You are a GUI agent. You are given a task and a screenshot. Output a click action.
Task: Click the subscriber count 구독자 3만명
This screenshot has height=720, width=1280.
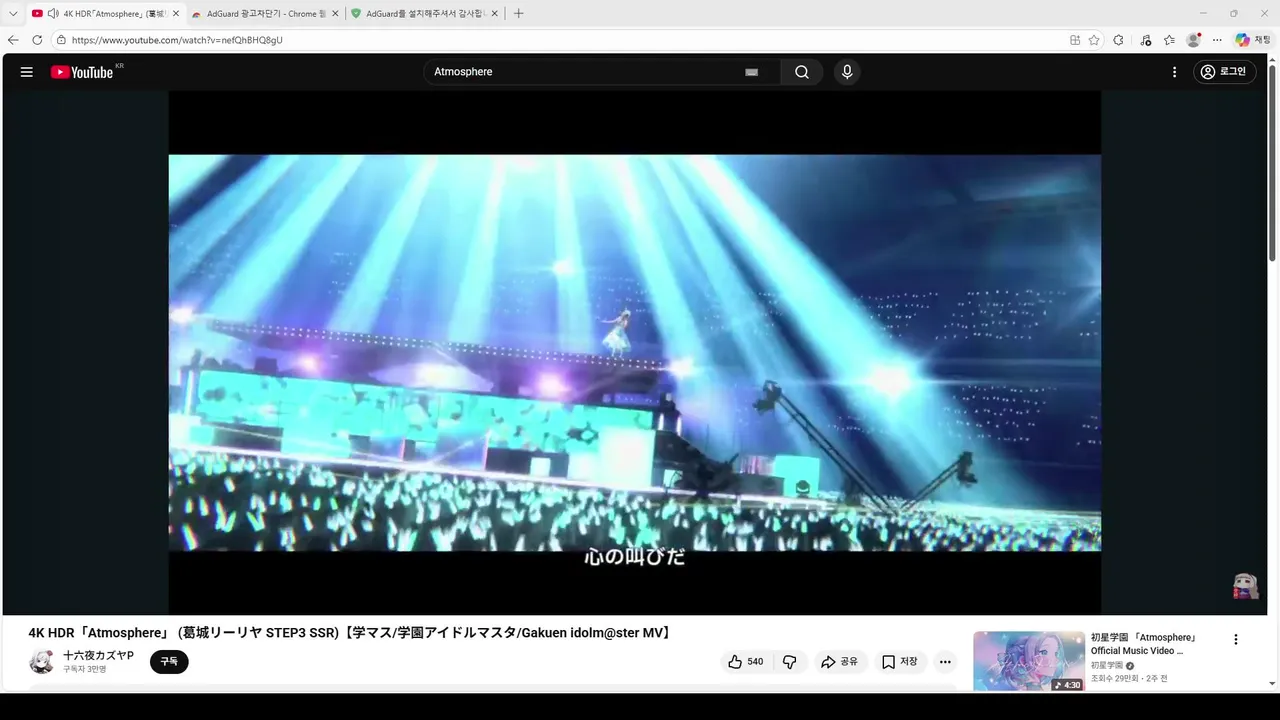point(85,669)
